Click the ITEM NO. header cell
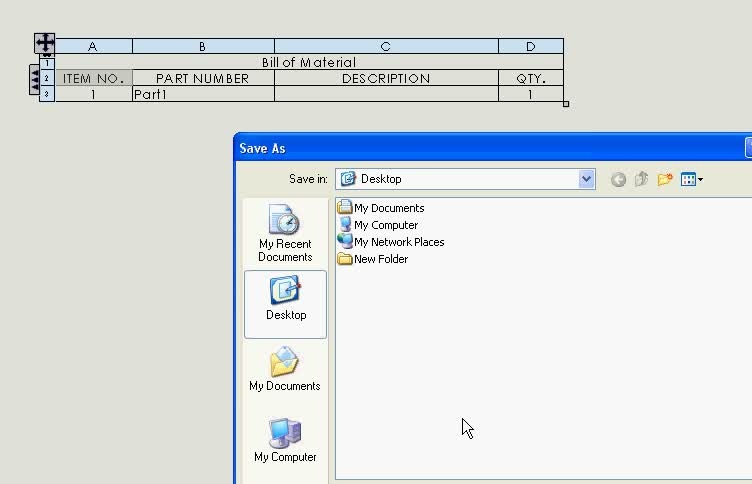 pyautogui.click(x=94, y=78)
